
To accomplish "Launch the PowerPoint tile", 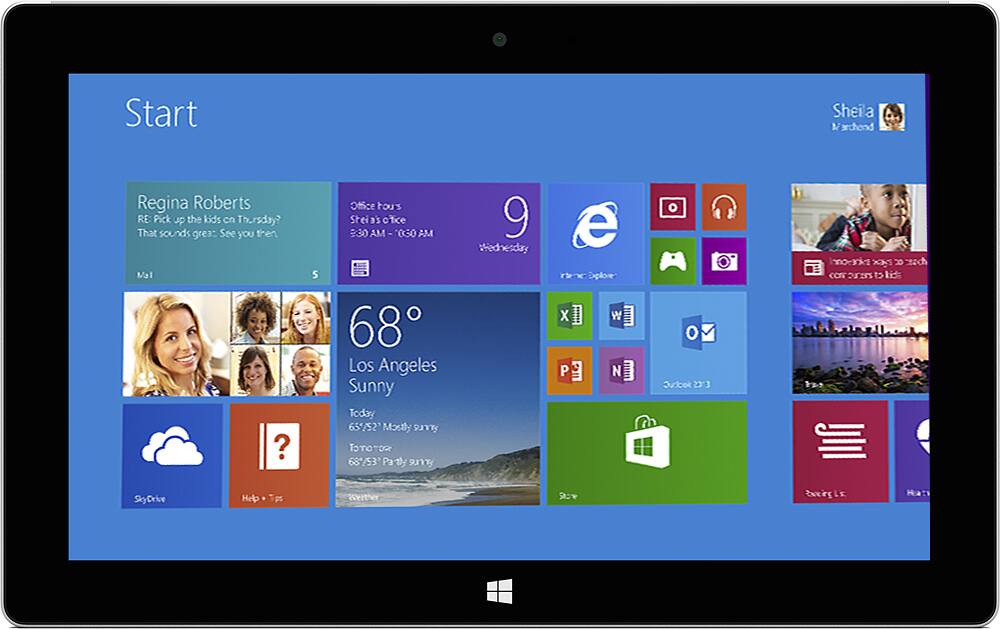I will [x=570, y=370].
